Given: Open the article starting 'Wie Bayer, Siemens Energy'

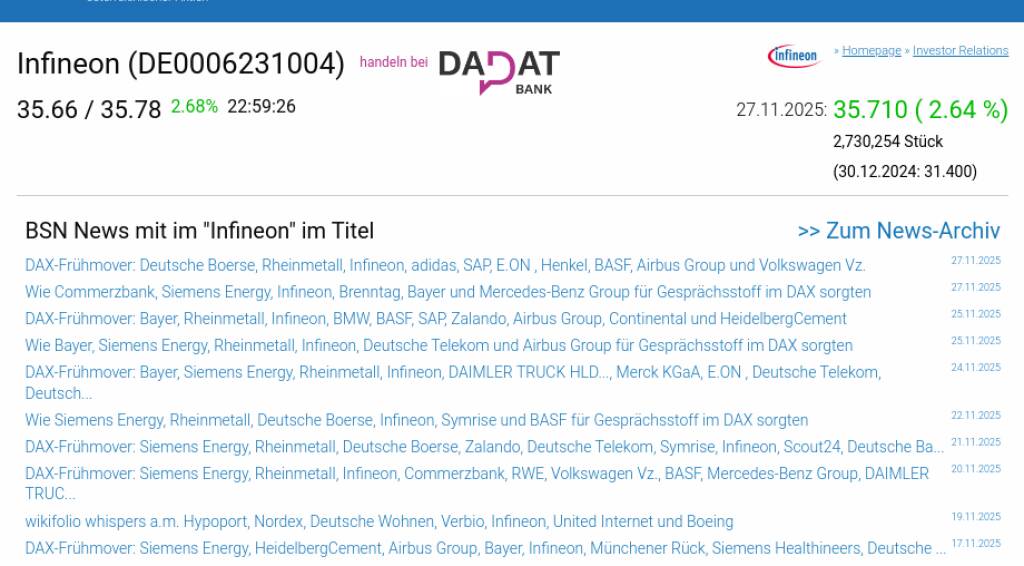Looking at the screenshot, I should [x=438, y=346].
